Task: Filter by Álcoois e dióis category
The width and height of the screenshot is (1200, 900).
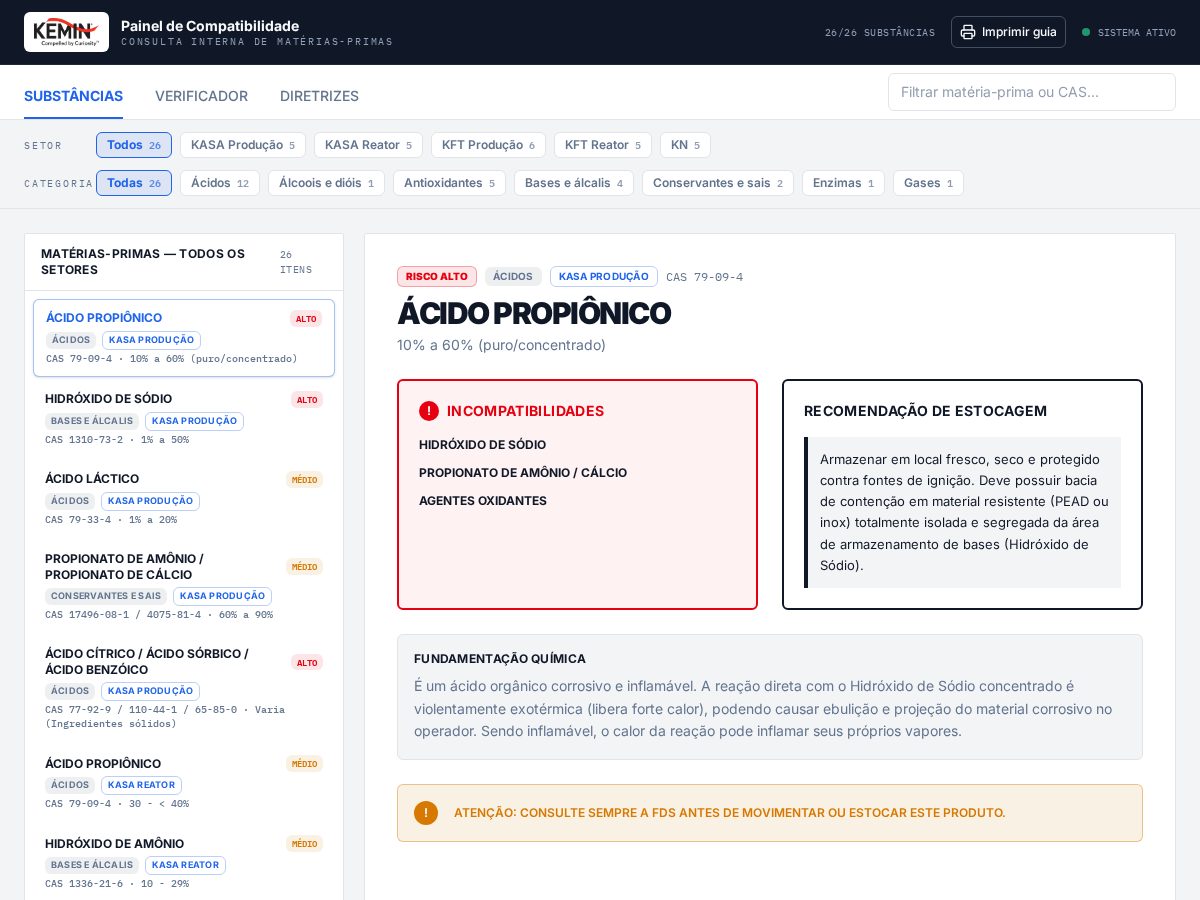Action: point(326,183)
